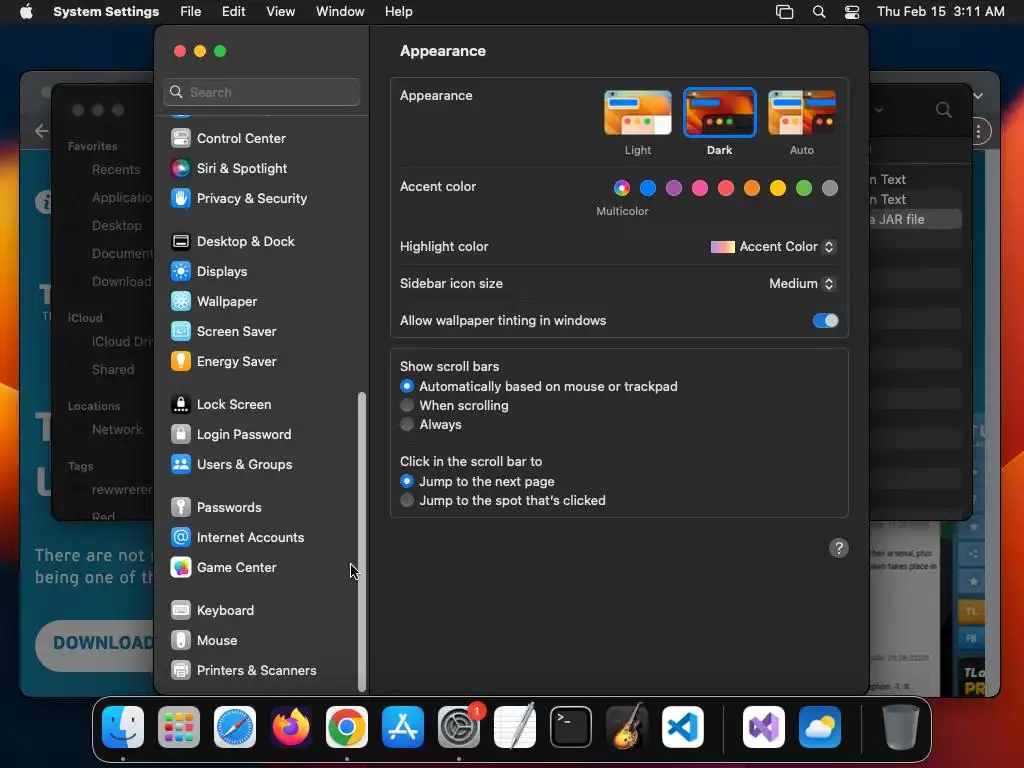1024x768 pixels.
Task: Select Always show scroll bars option
Action: point(407,424)
